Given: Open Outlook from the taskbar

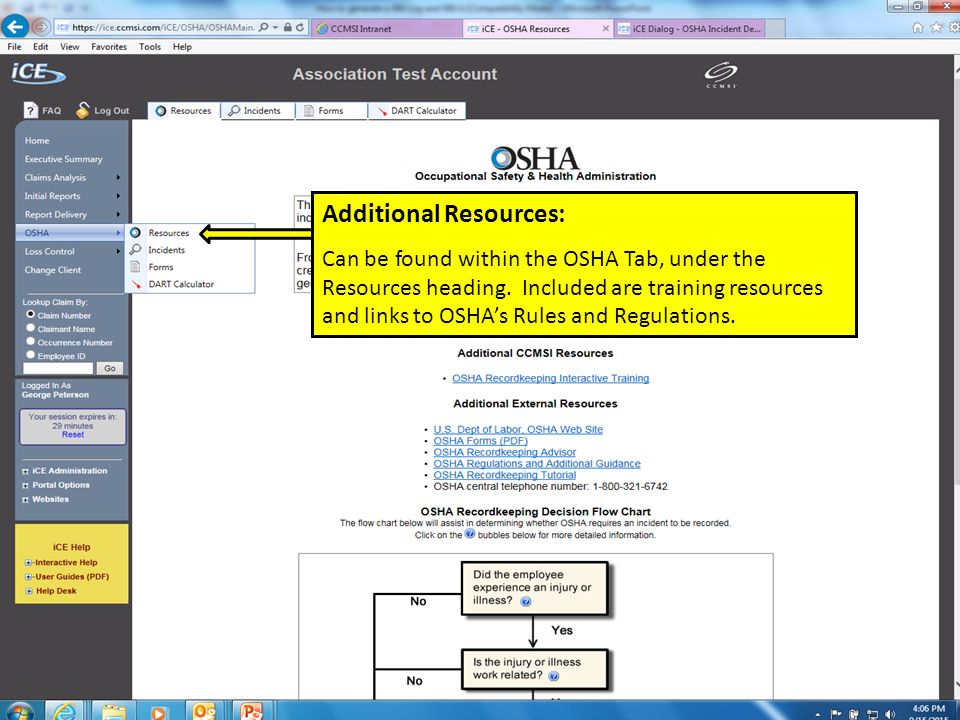Looking at the screenshot, I should click(204, 711).
